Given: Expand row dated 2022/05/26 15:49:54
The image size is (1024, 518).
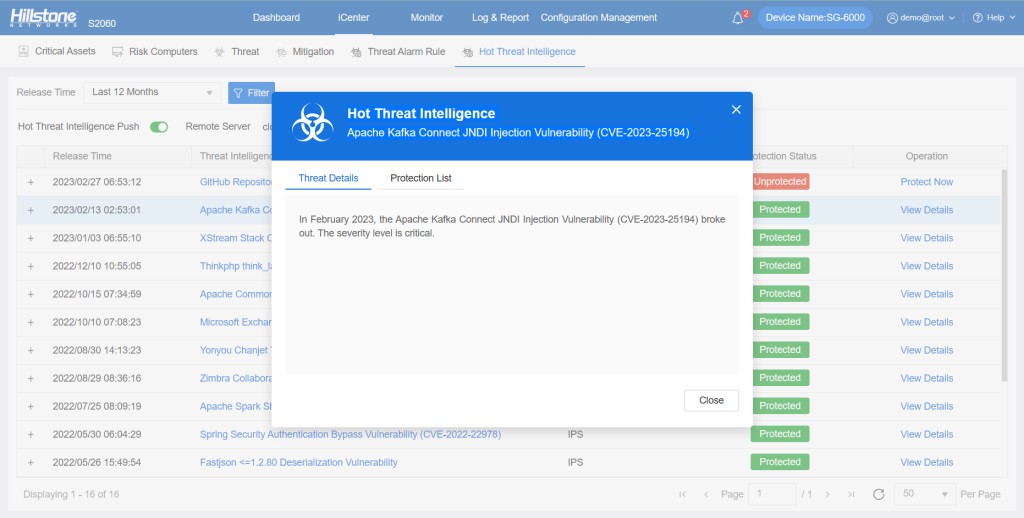Looking at the screenshot, I should point(31,462).
